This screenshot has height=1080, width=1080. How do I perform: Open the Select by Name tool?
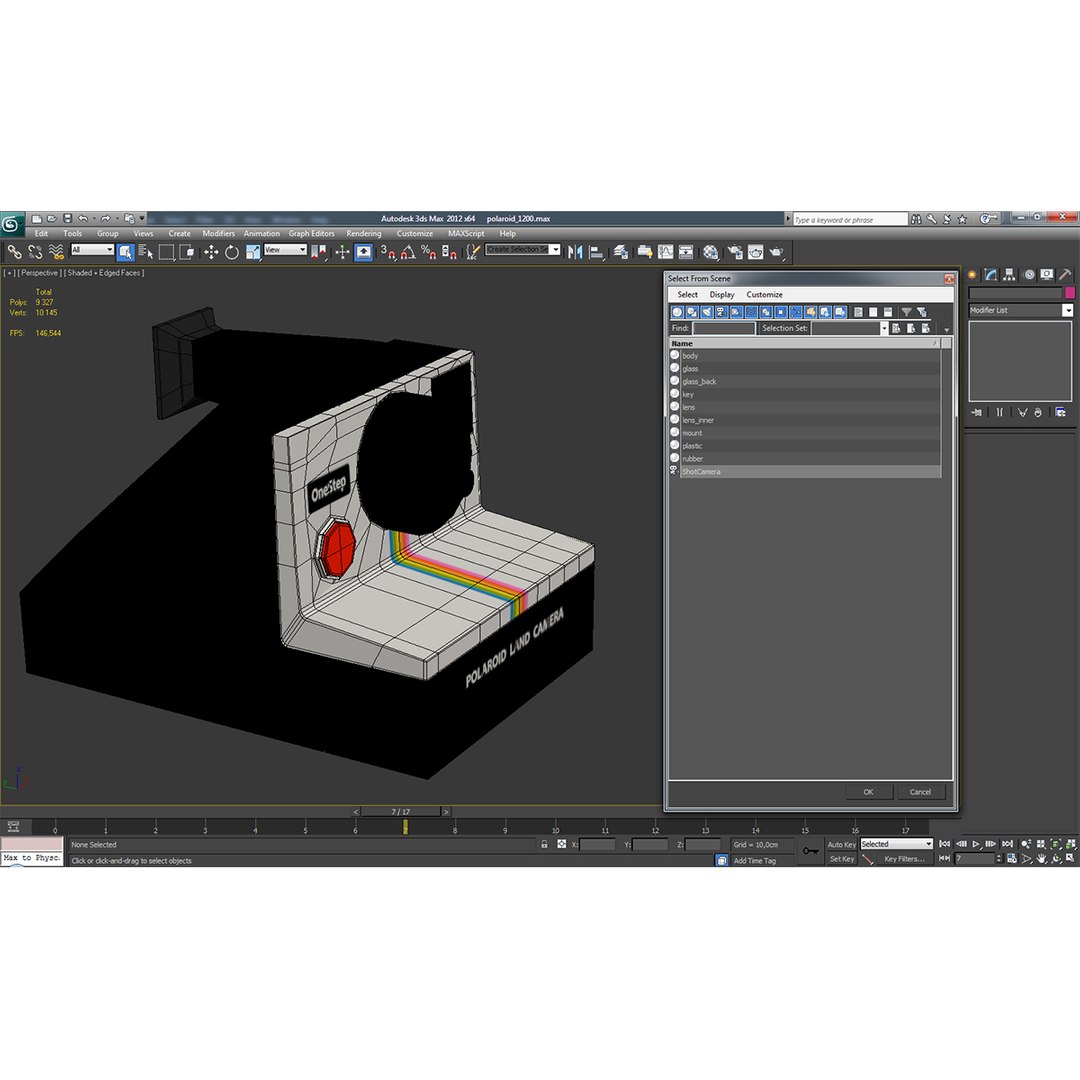(x=145, y=252)
